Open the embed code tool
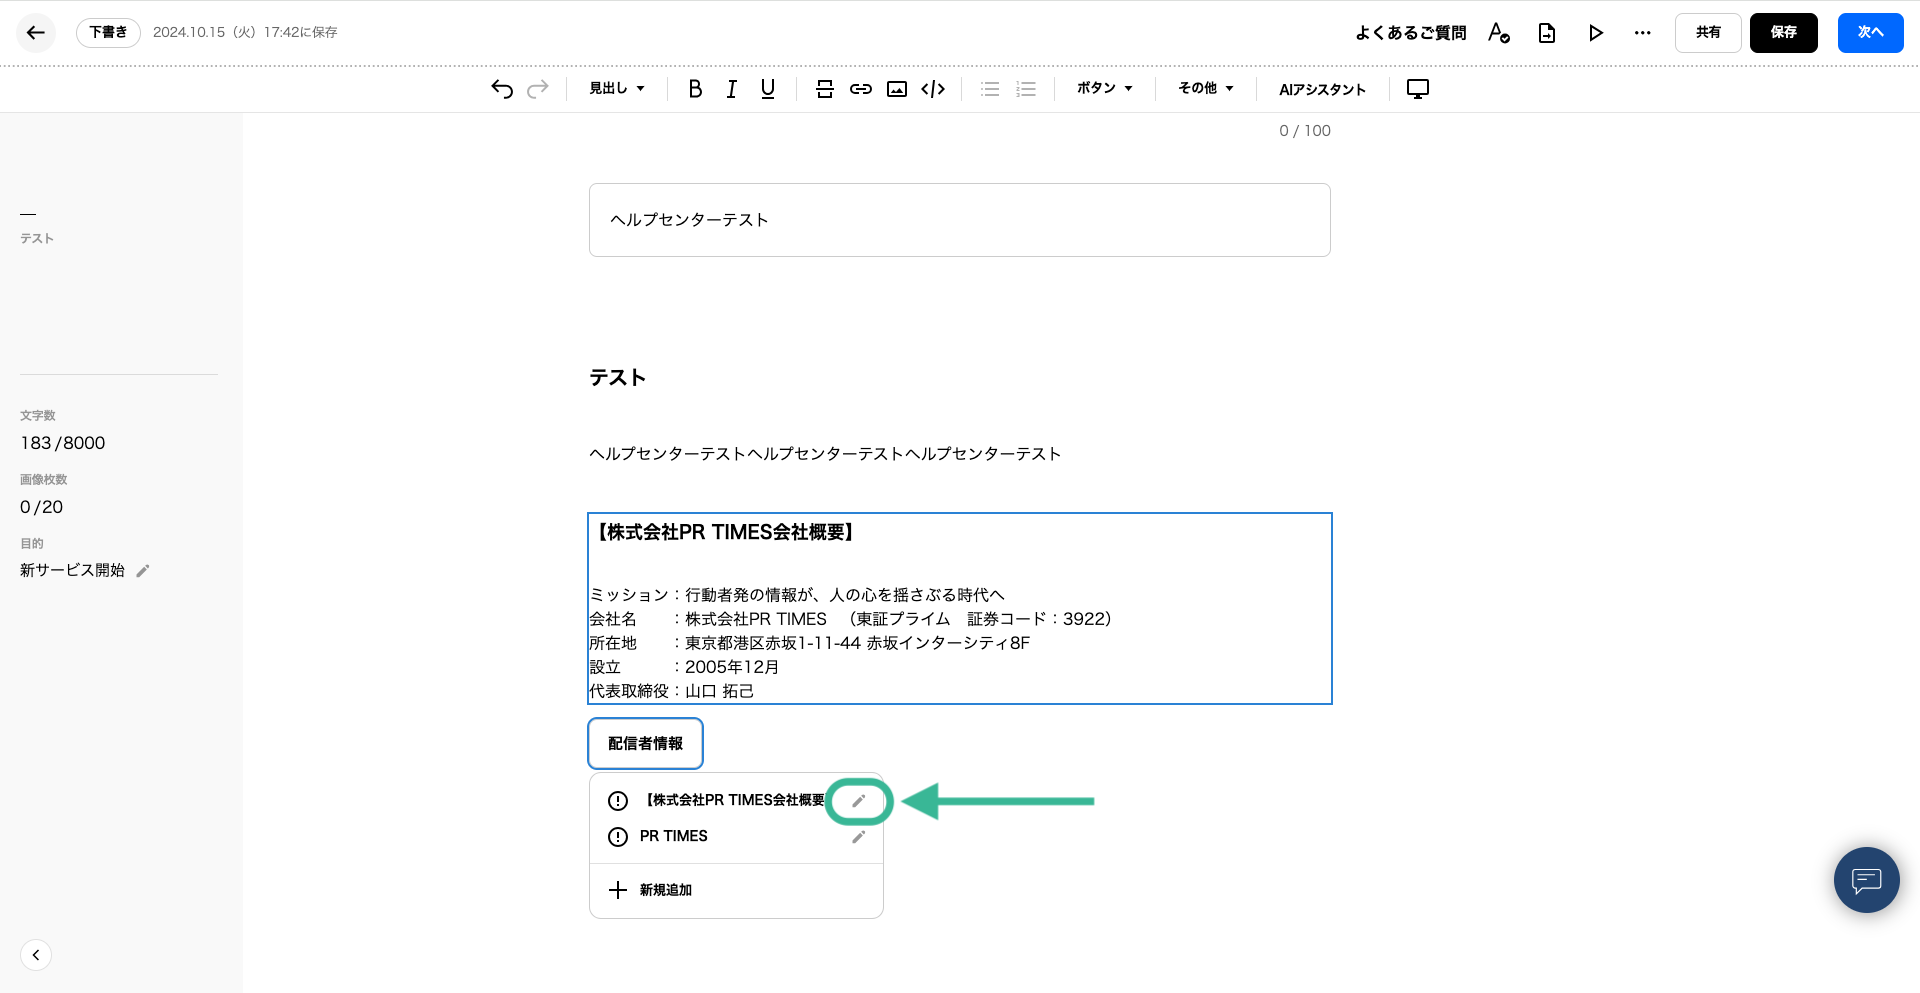 click(x=933, y=89)
